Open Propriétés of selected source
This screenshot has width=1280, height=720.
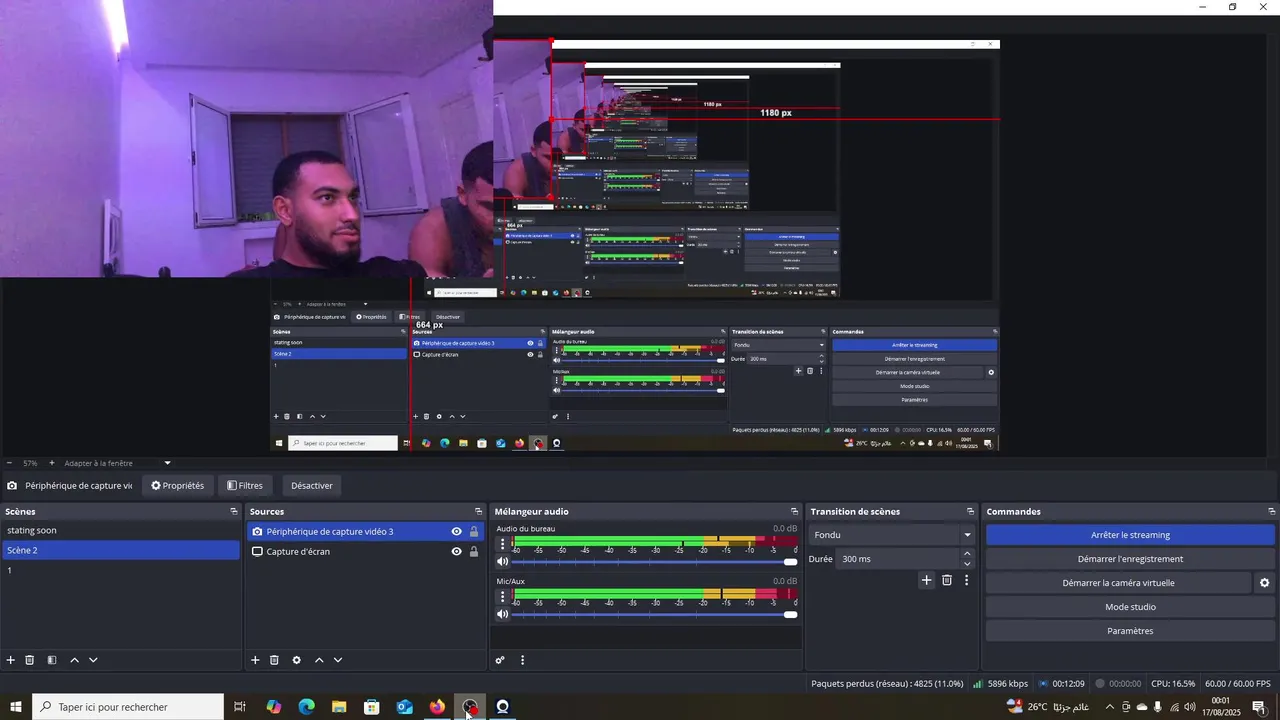[178, 486]
